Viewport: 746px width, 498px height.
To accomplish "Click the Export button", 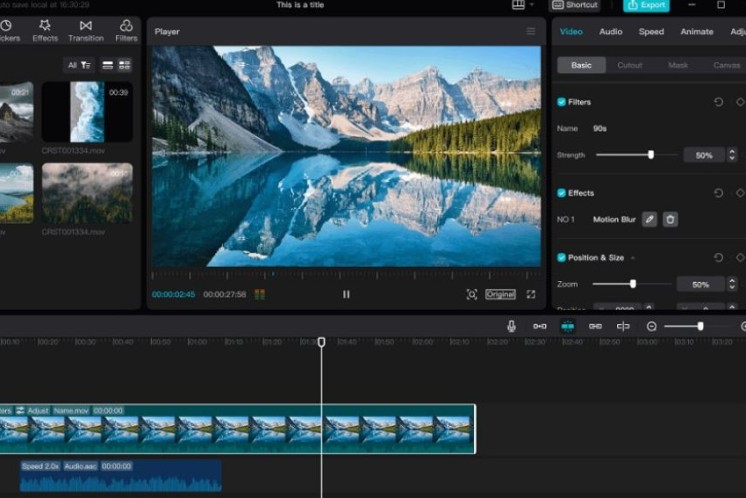I will point(646,5).
